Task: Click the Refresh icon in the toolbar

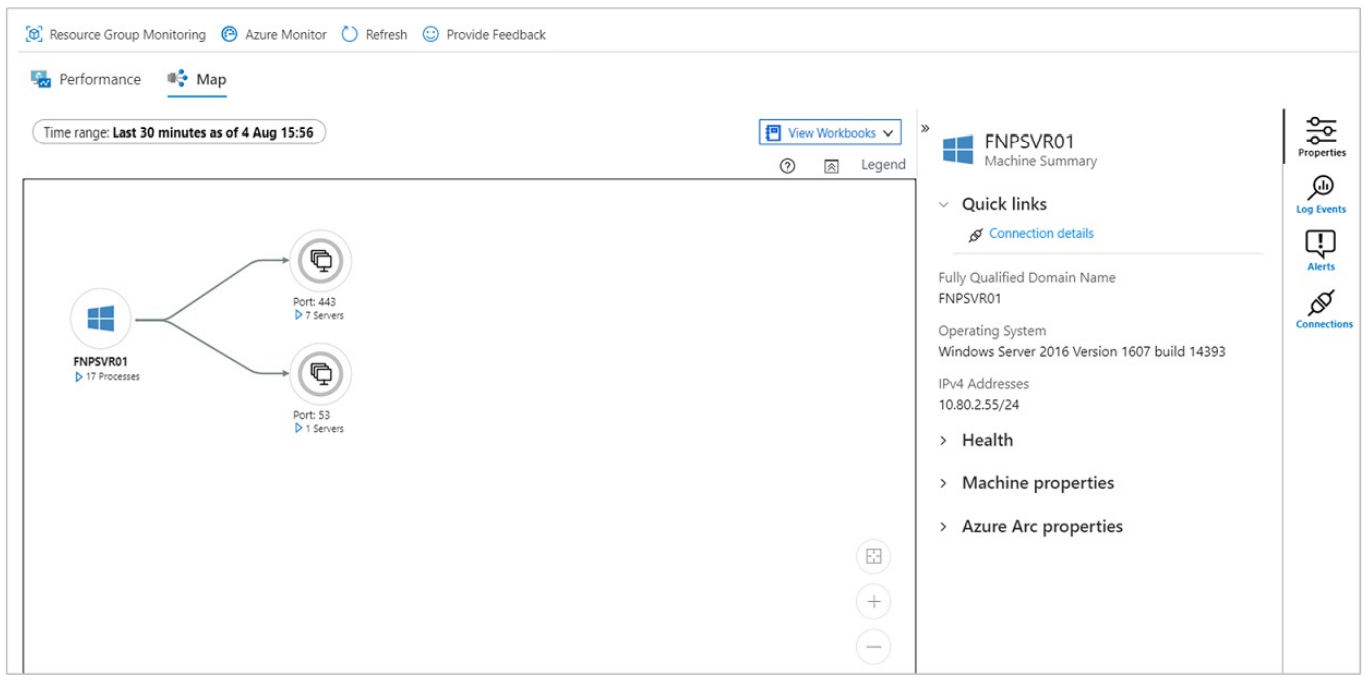Action: [349, 33]
